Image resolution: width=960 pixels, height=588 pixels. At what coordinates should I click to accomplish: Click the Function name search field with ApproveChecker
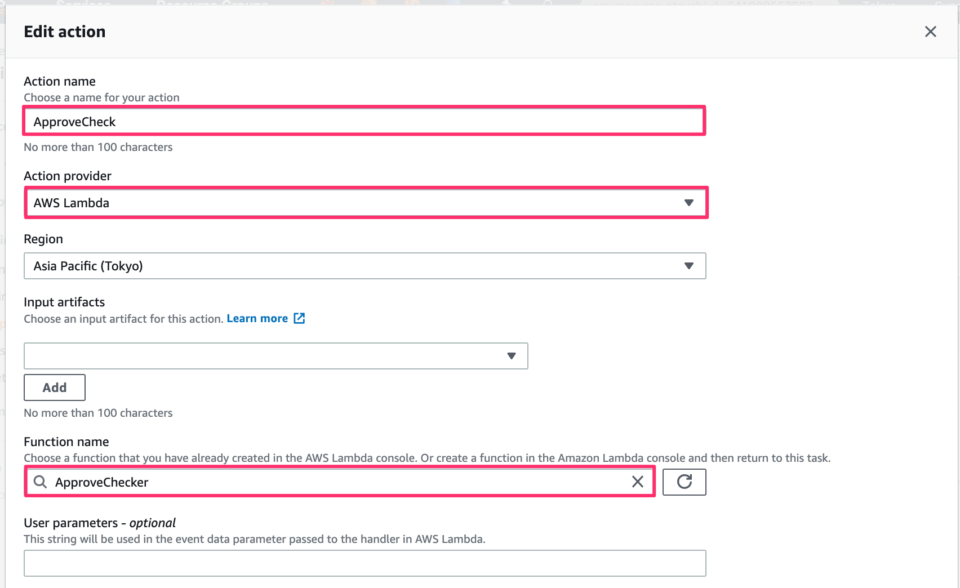(x=340, y=482)
